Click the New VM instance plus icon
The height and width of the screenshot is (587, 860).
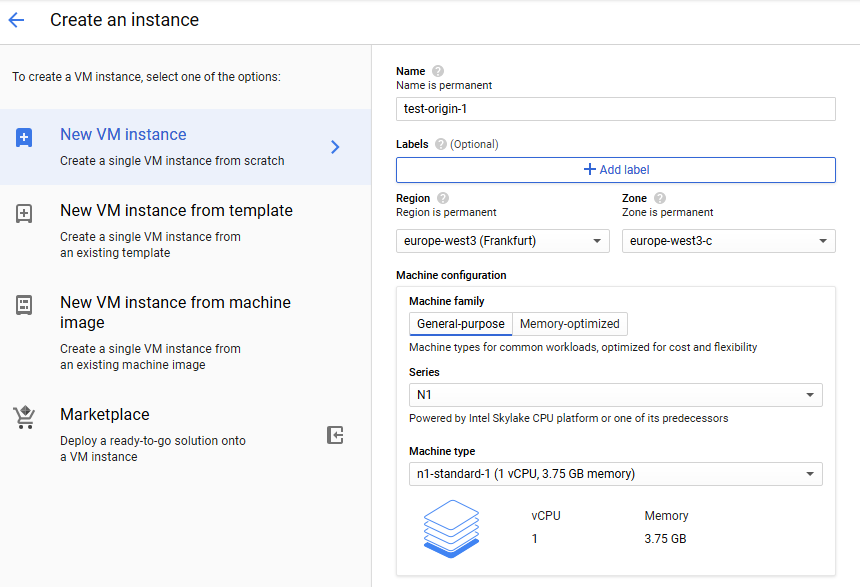(x=24, y=138)
